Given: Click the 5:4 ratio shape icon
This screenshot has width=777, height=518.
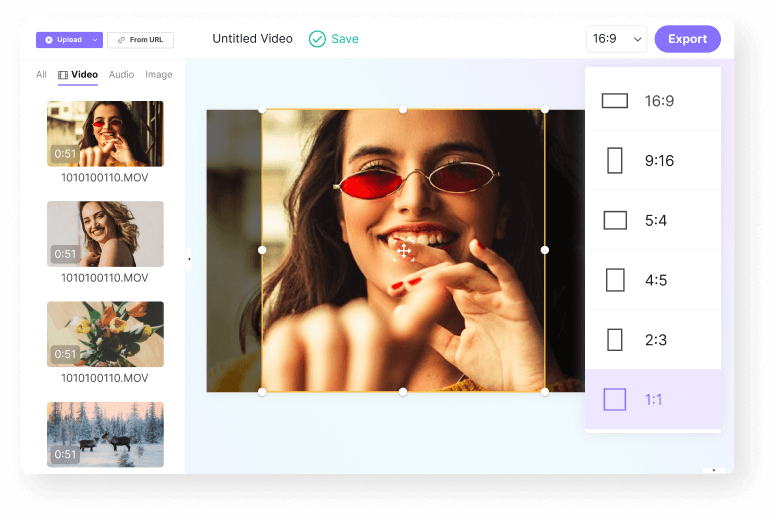Looking at the screenshot, I should (614, 220).
